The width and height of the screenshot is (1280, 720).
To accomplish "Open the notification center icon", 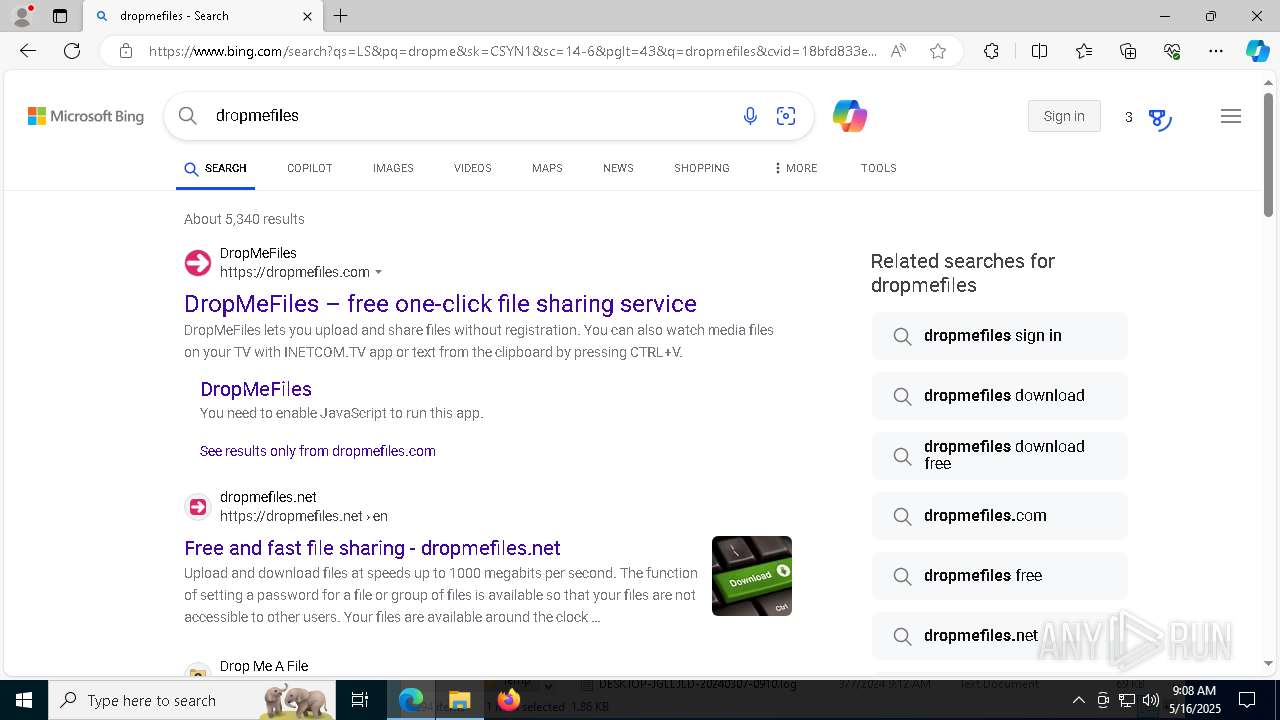I will 1247,700.
